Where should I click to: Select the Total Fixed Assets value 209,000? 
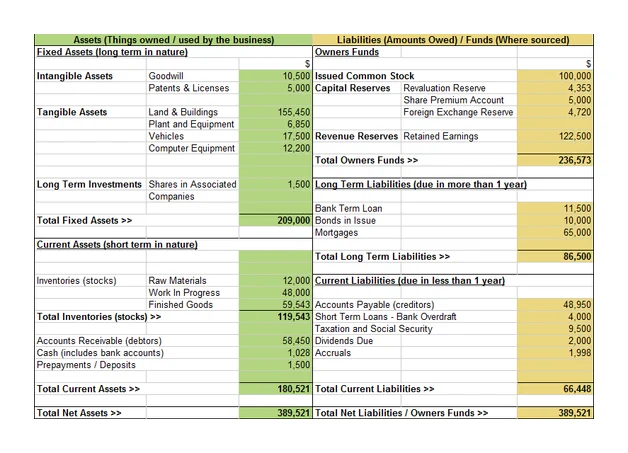294,221
